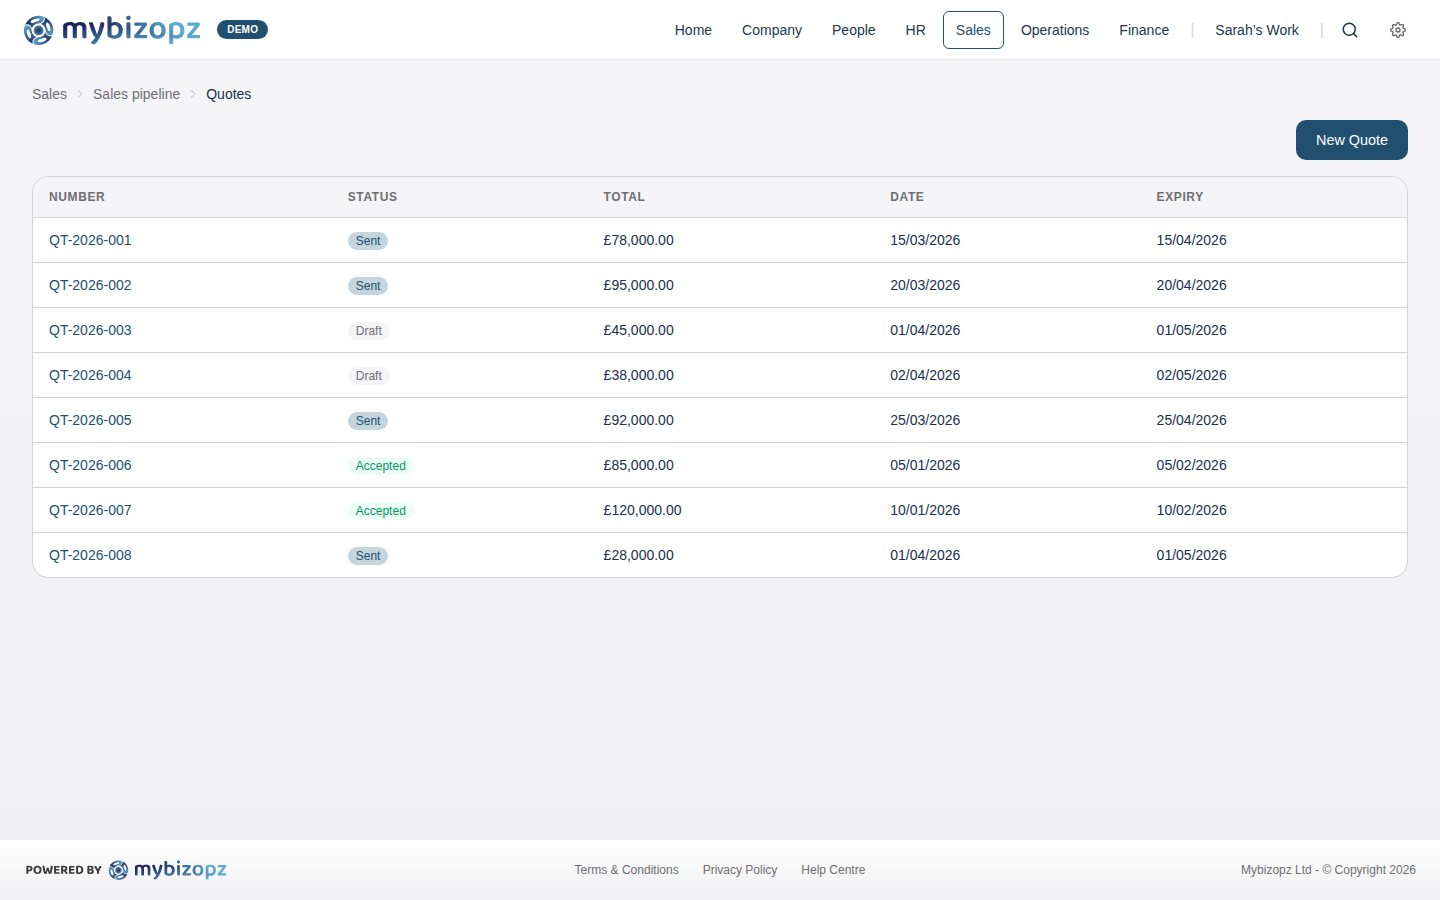
Task: Click the Draft badge for QT-2026-003
Action: [368, 331]
